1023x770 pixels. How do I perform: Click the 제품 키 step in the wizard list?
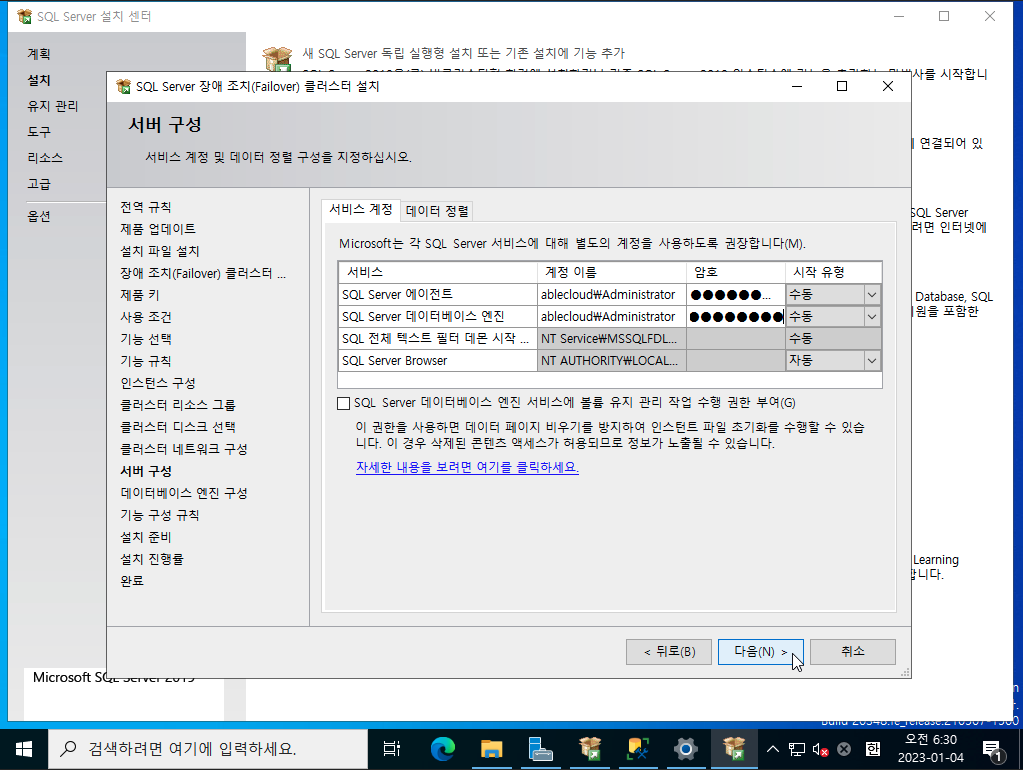point(140,296)
